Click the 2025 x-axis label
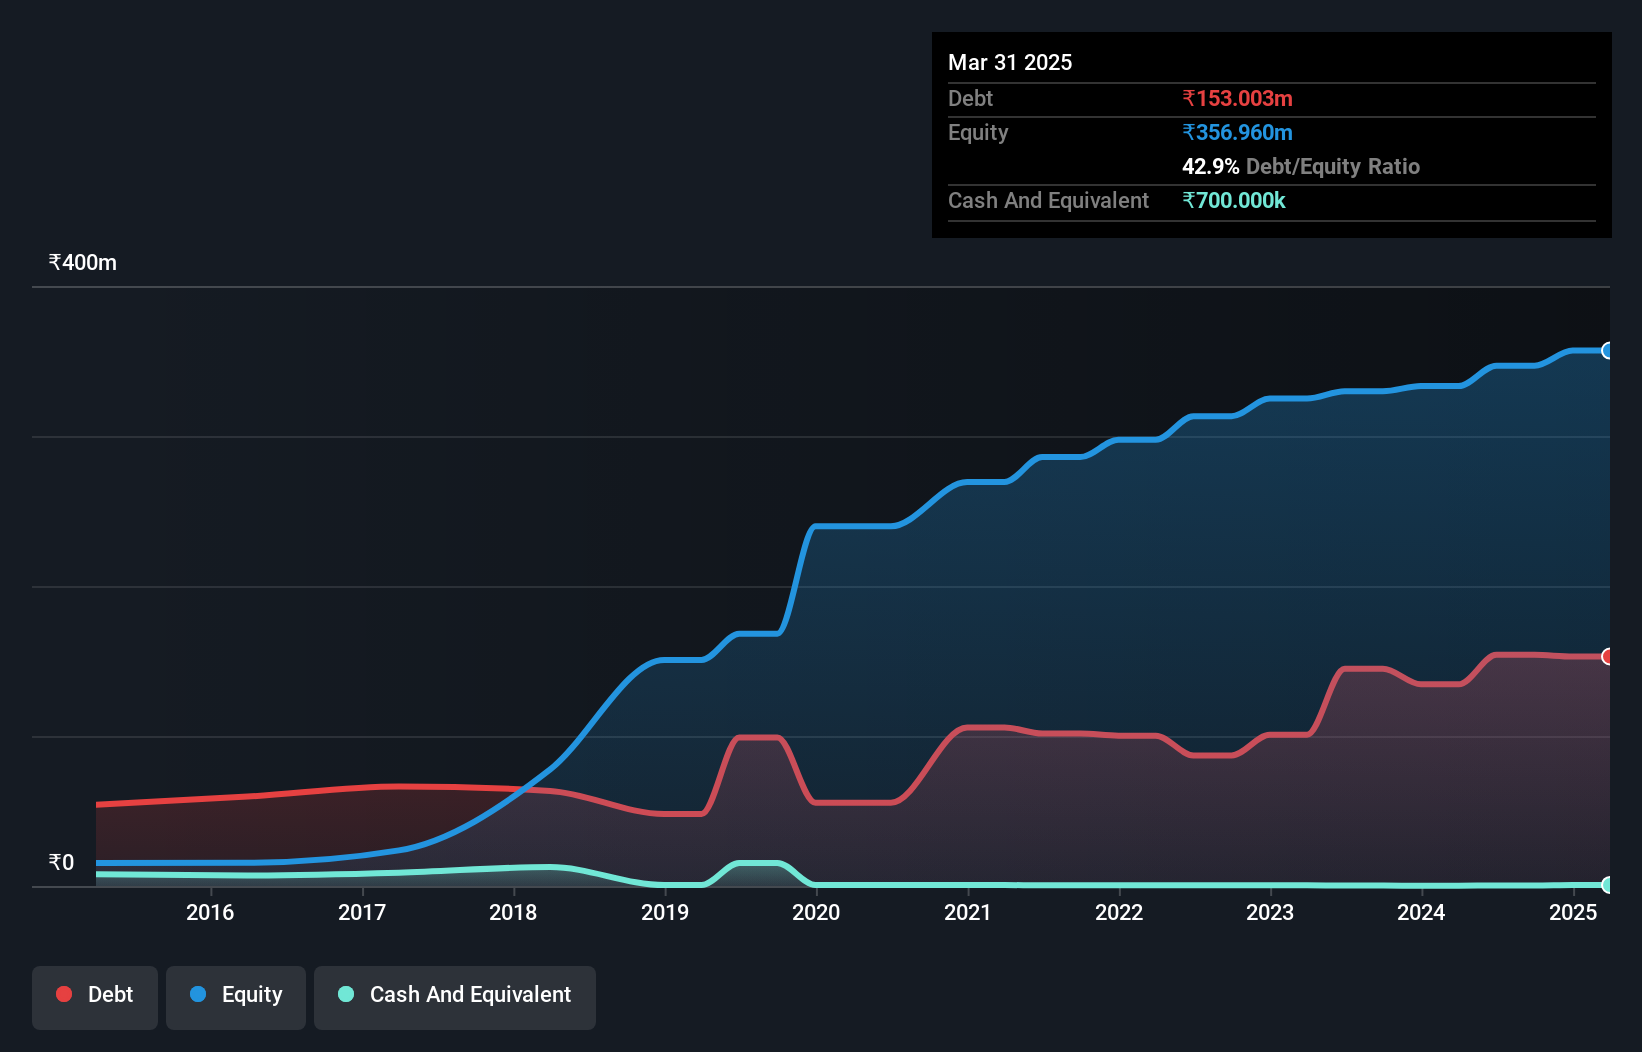 point(1573,913)
